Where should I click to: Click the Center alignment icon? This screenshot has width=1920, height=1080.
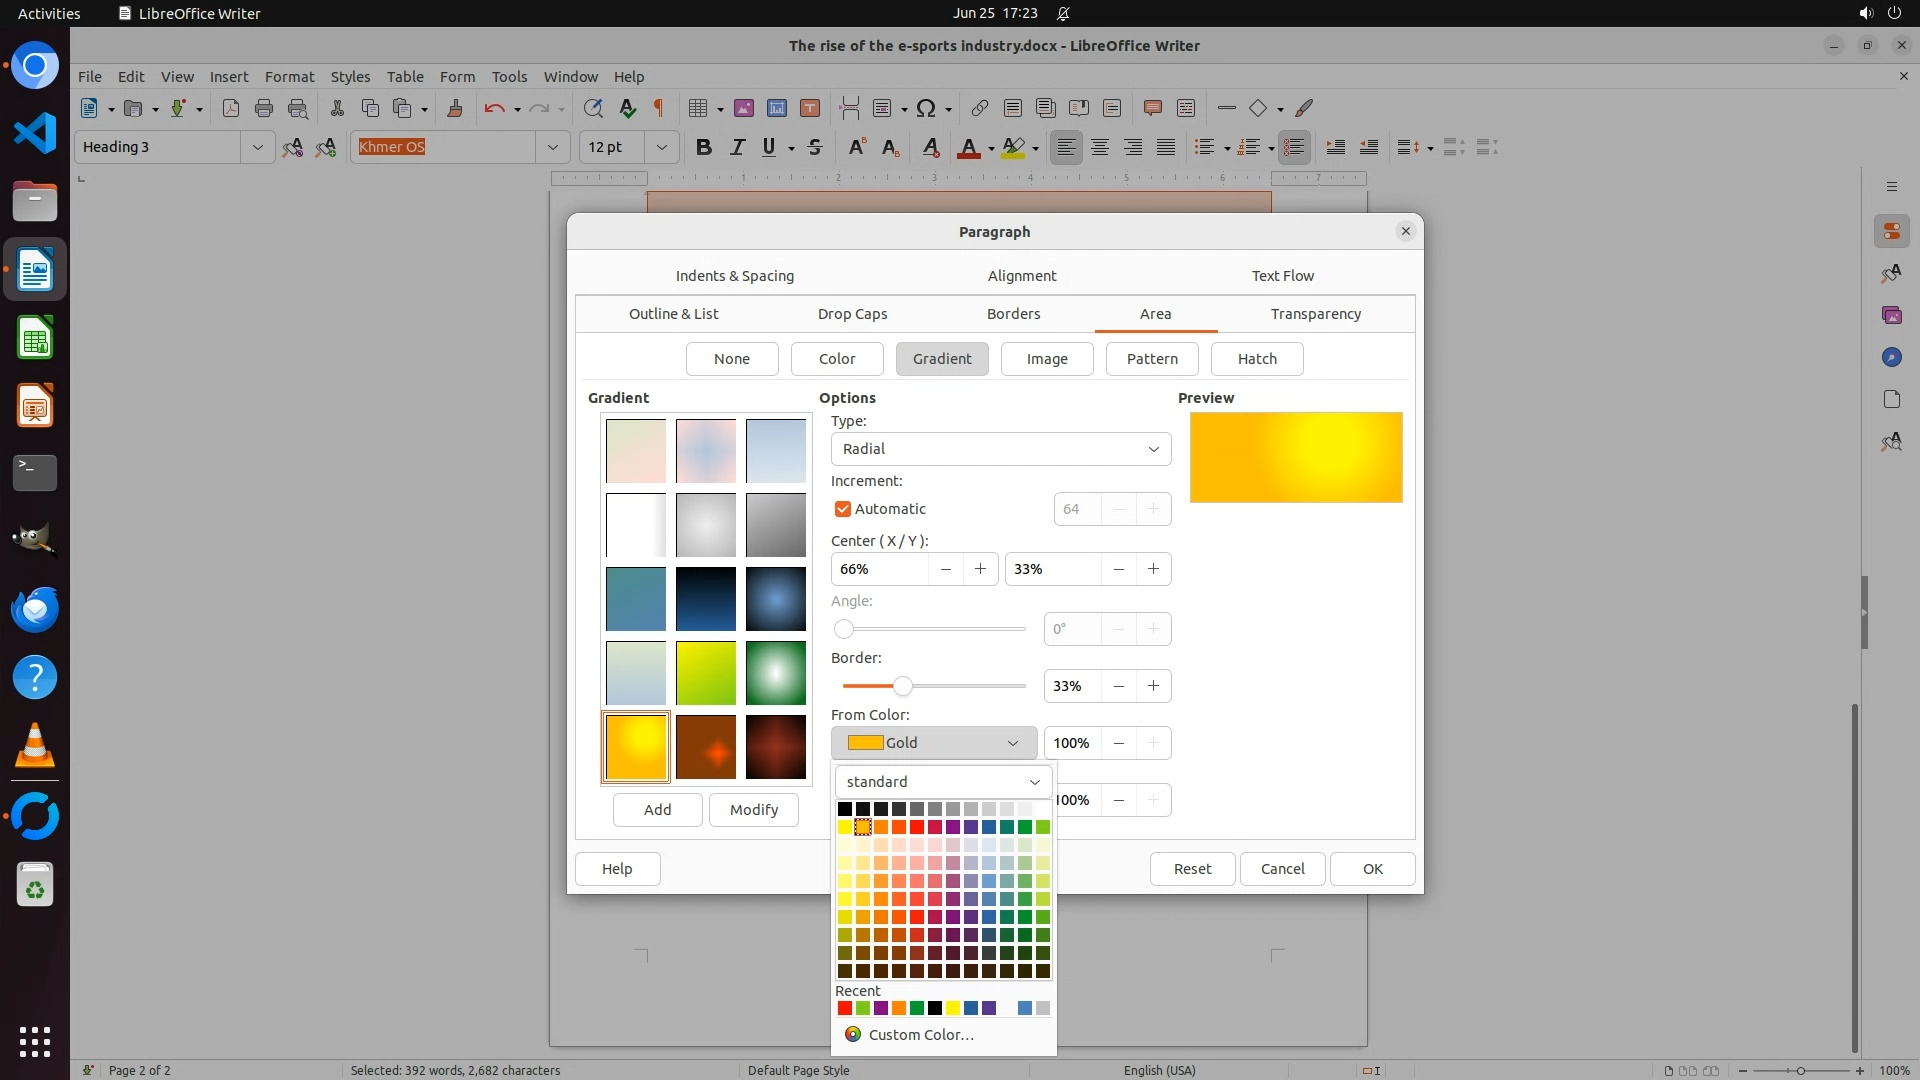click(x=1100, y=147)
